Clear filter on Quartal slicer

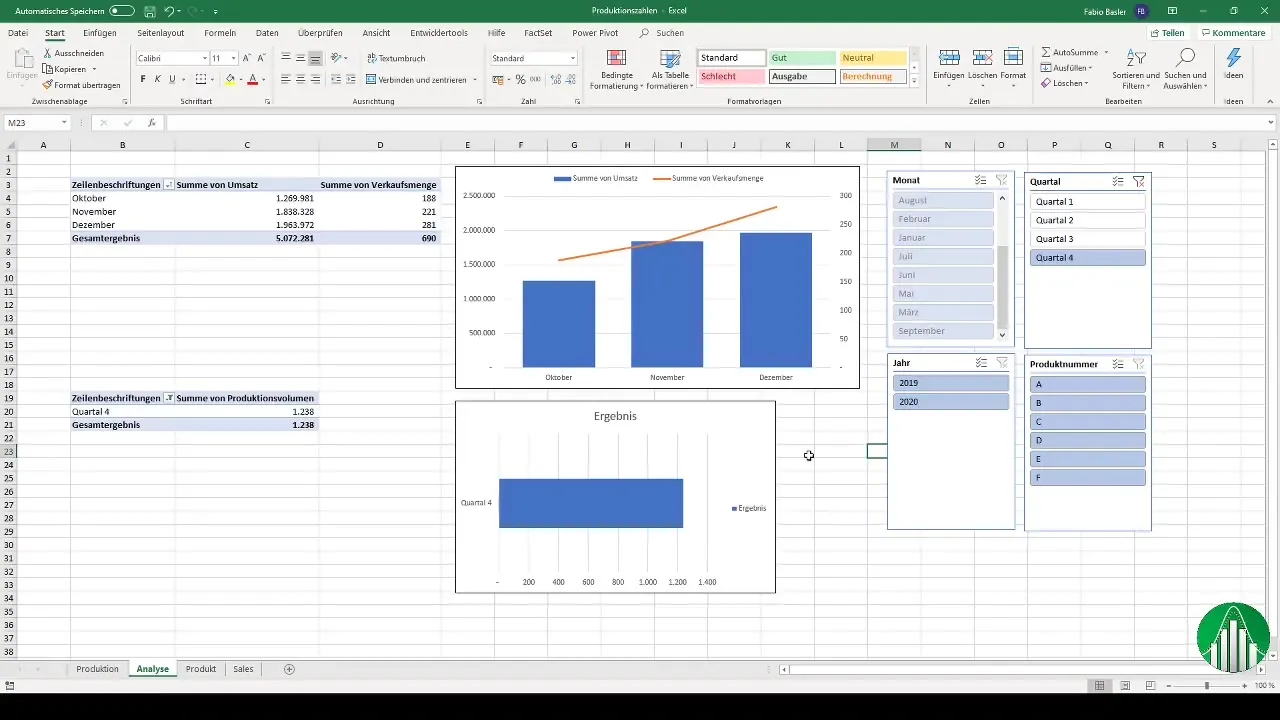[x=1138, y=182]
